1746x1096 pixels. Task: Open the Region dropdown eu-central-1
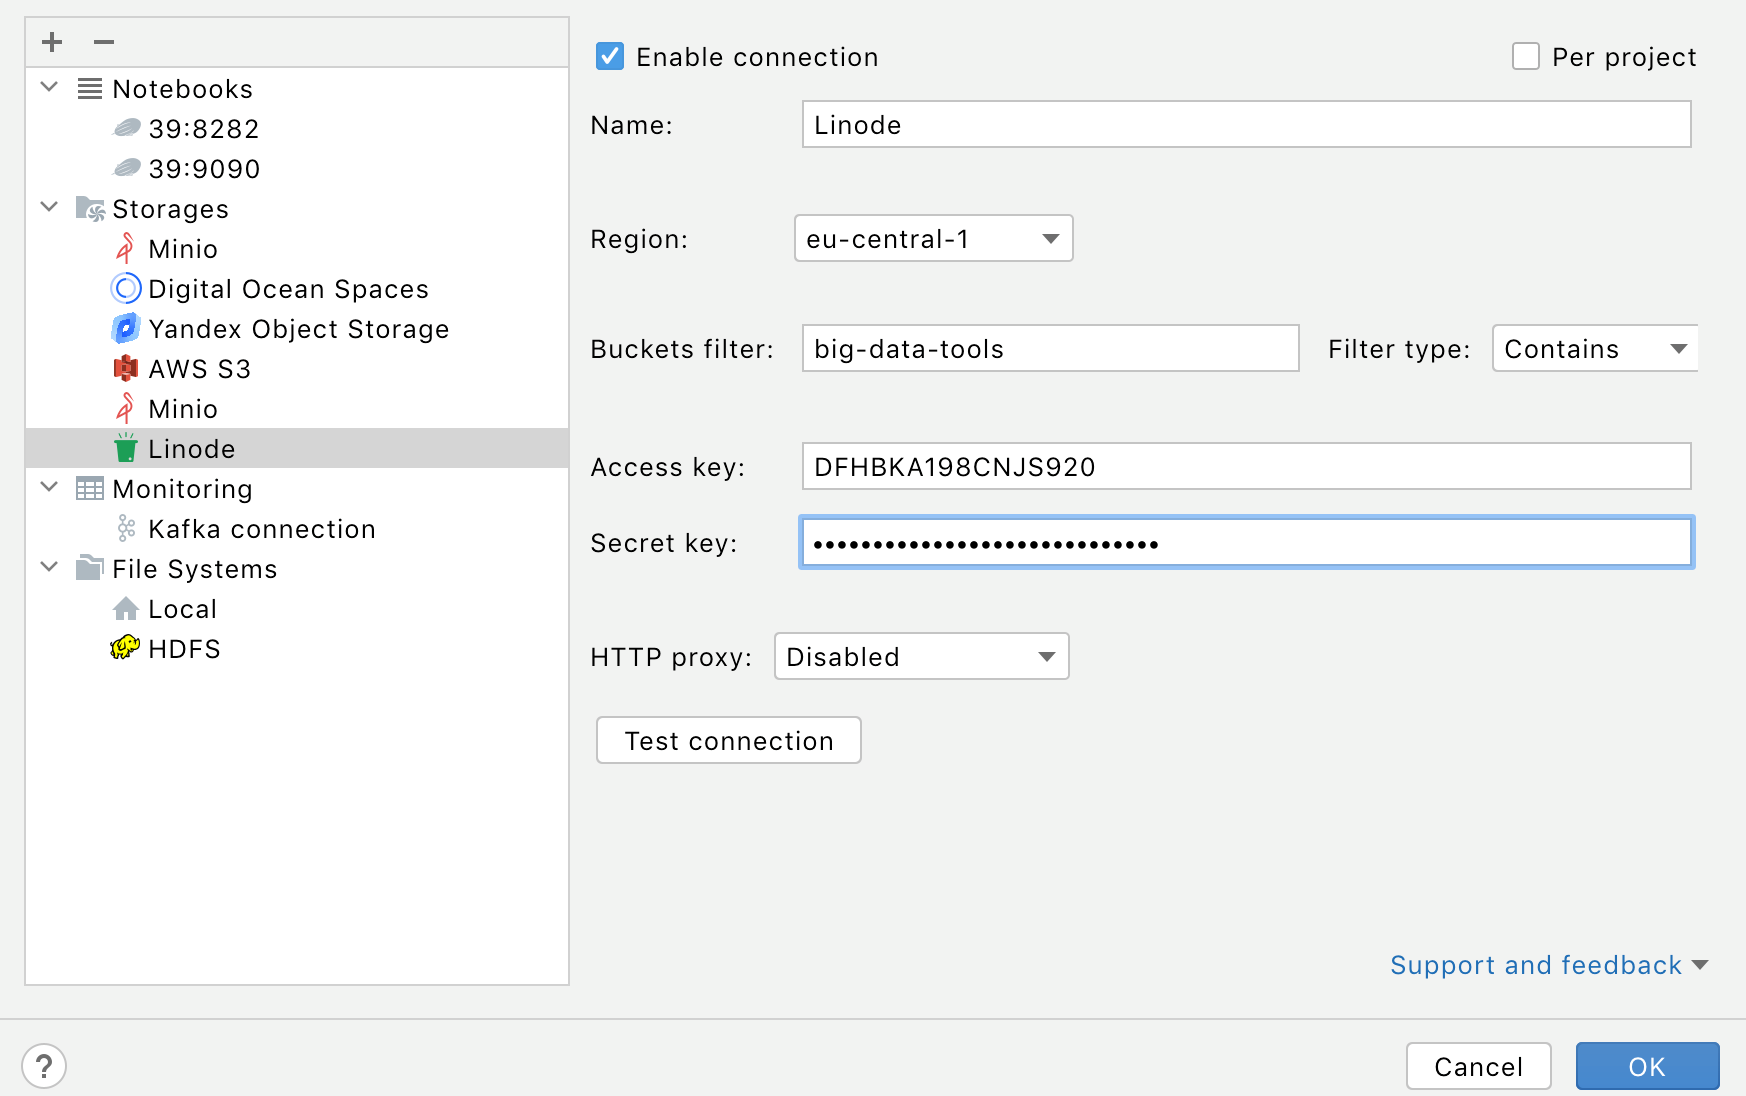click(x=934, y=238)
